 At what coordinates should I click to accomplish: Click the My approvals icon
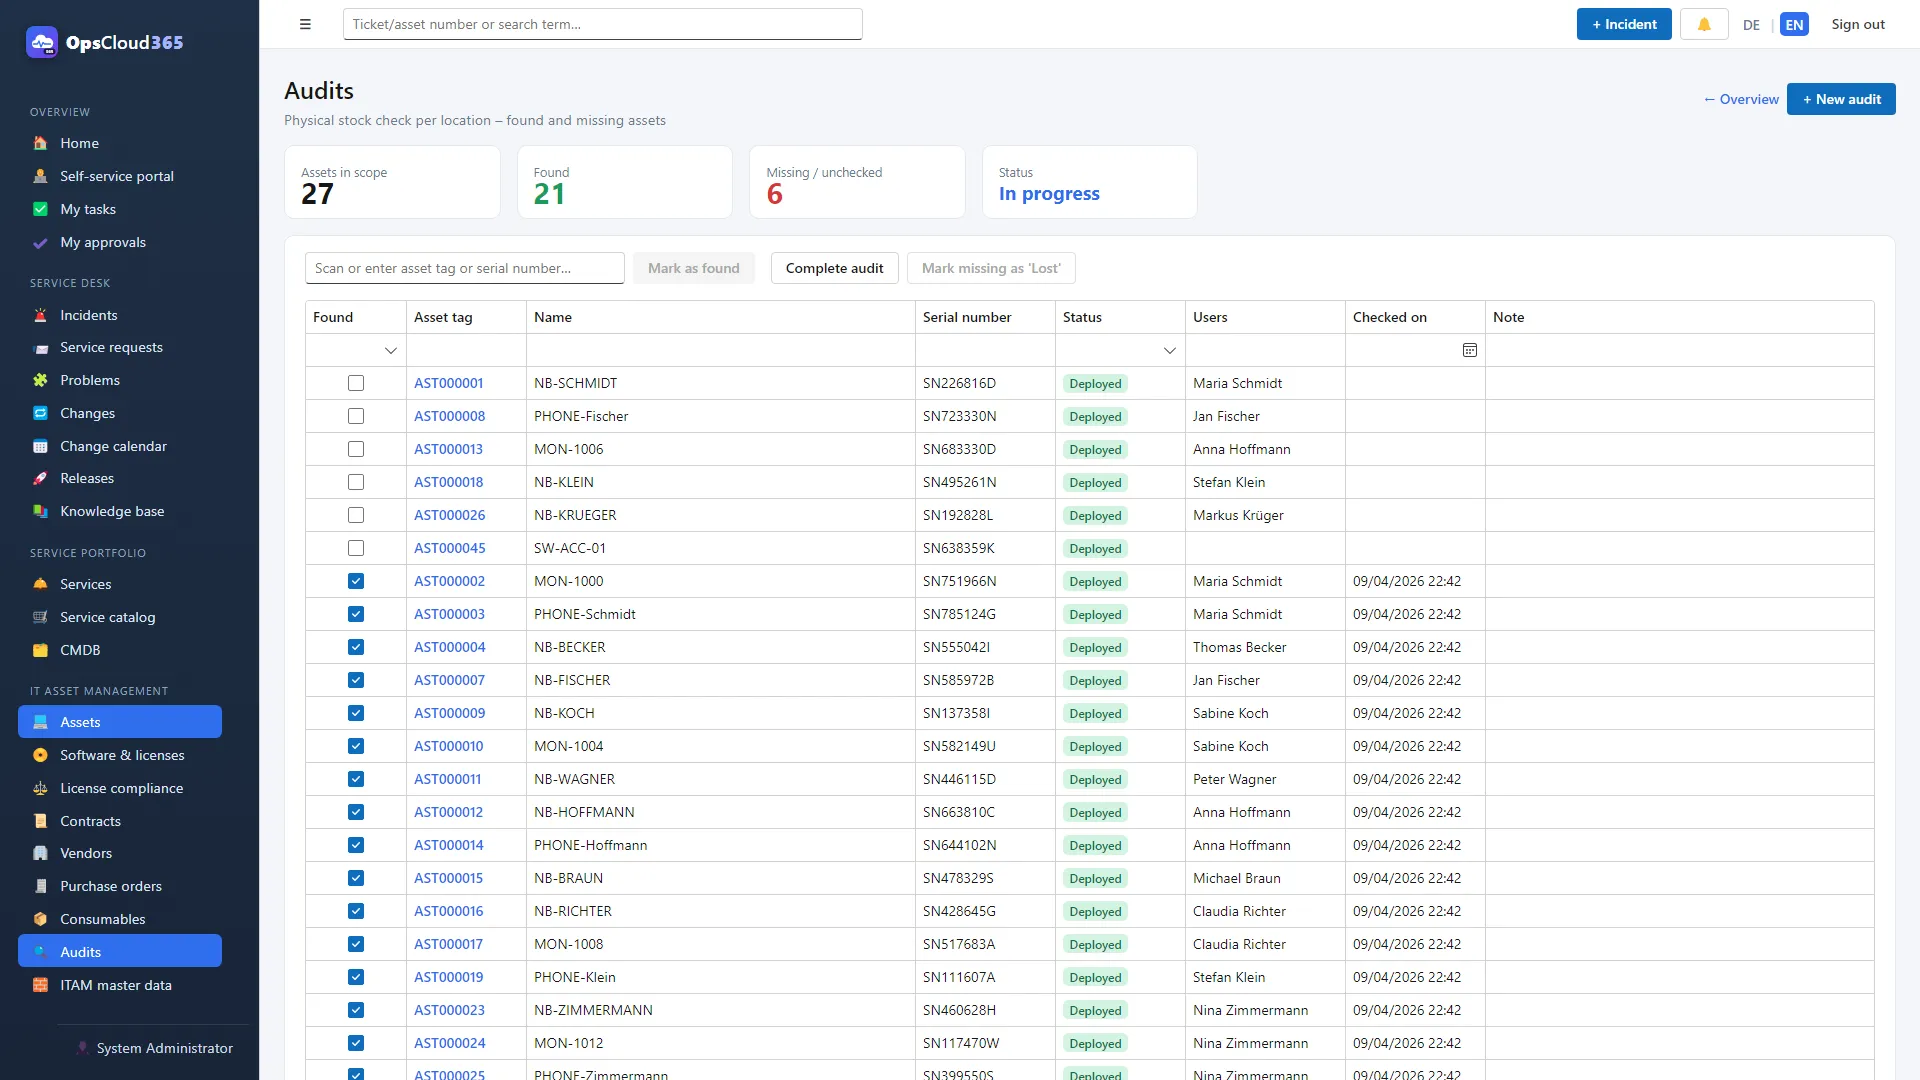[x=40, y=242]
